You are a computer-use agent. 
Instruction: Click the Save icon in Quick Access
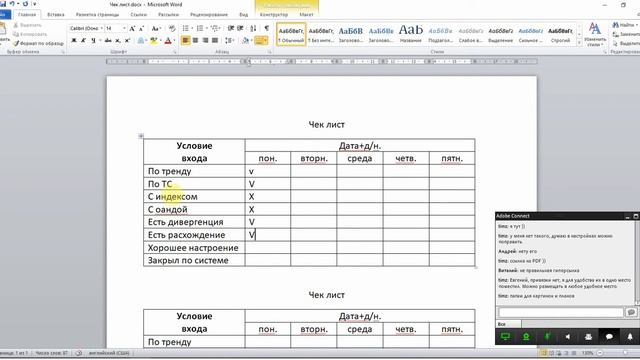click(3, 4)
